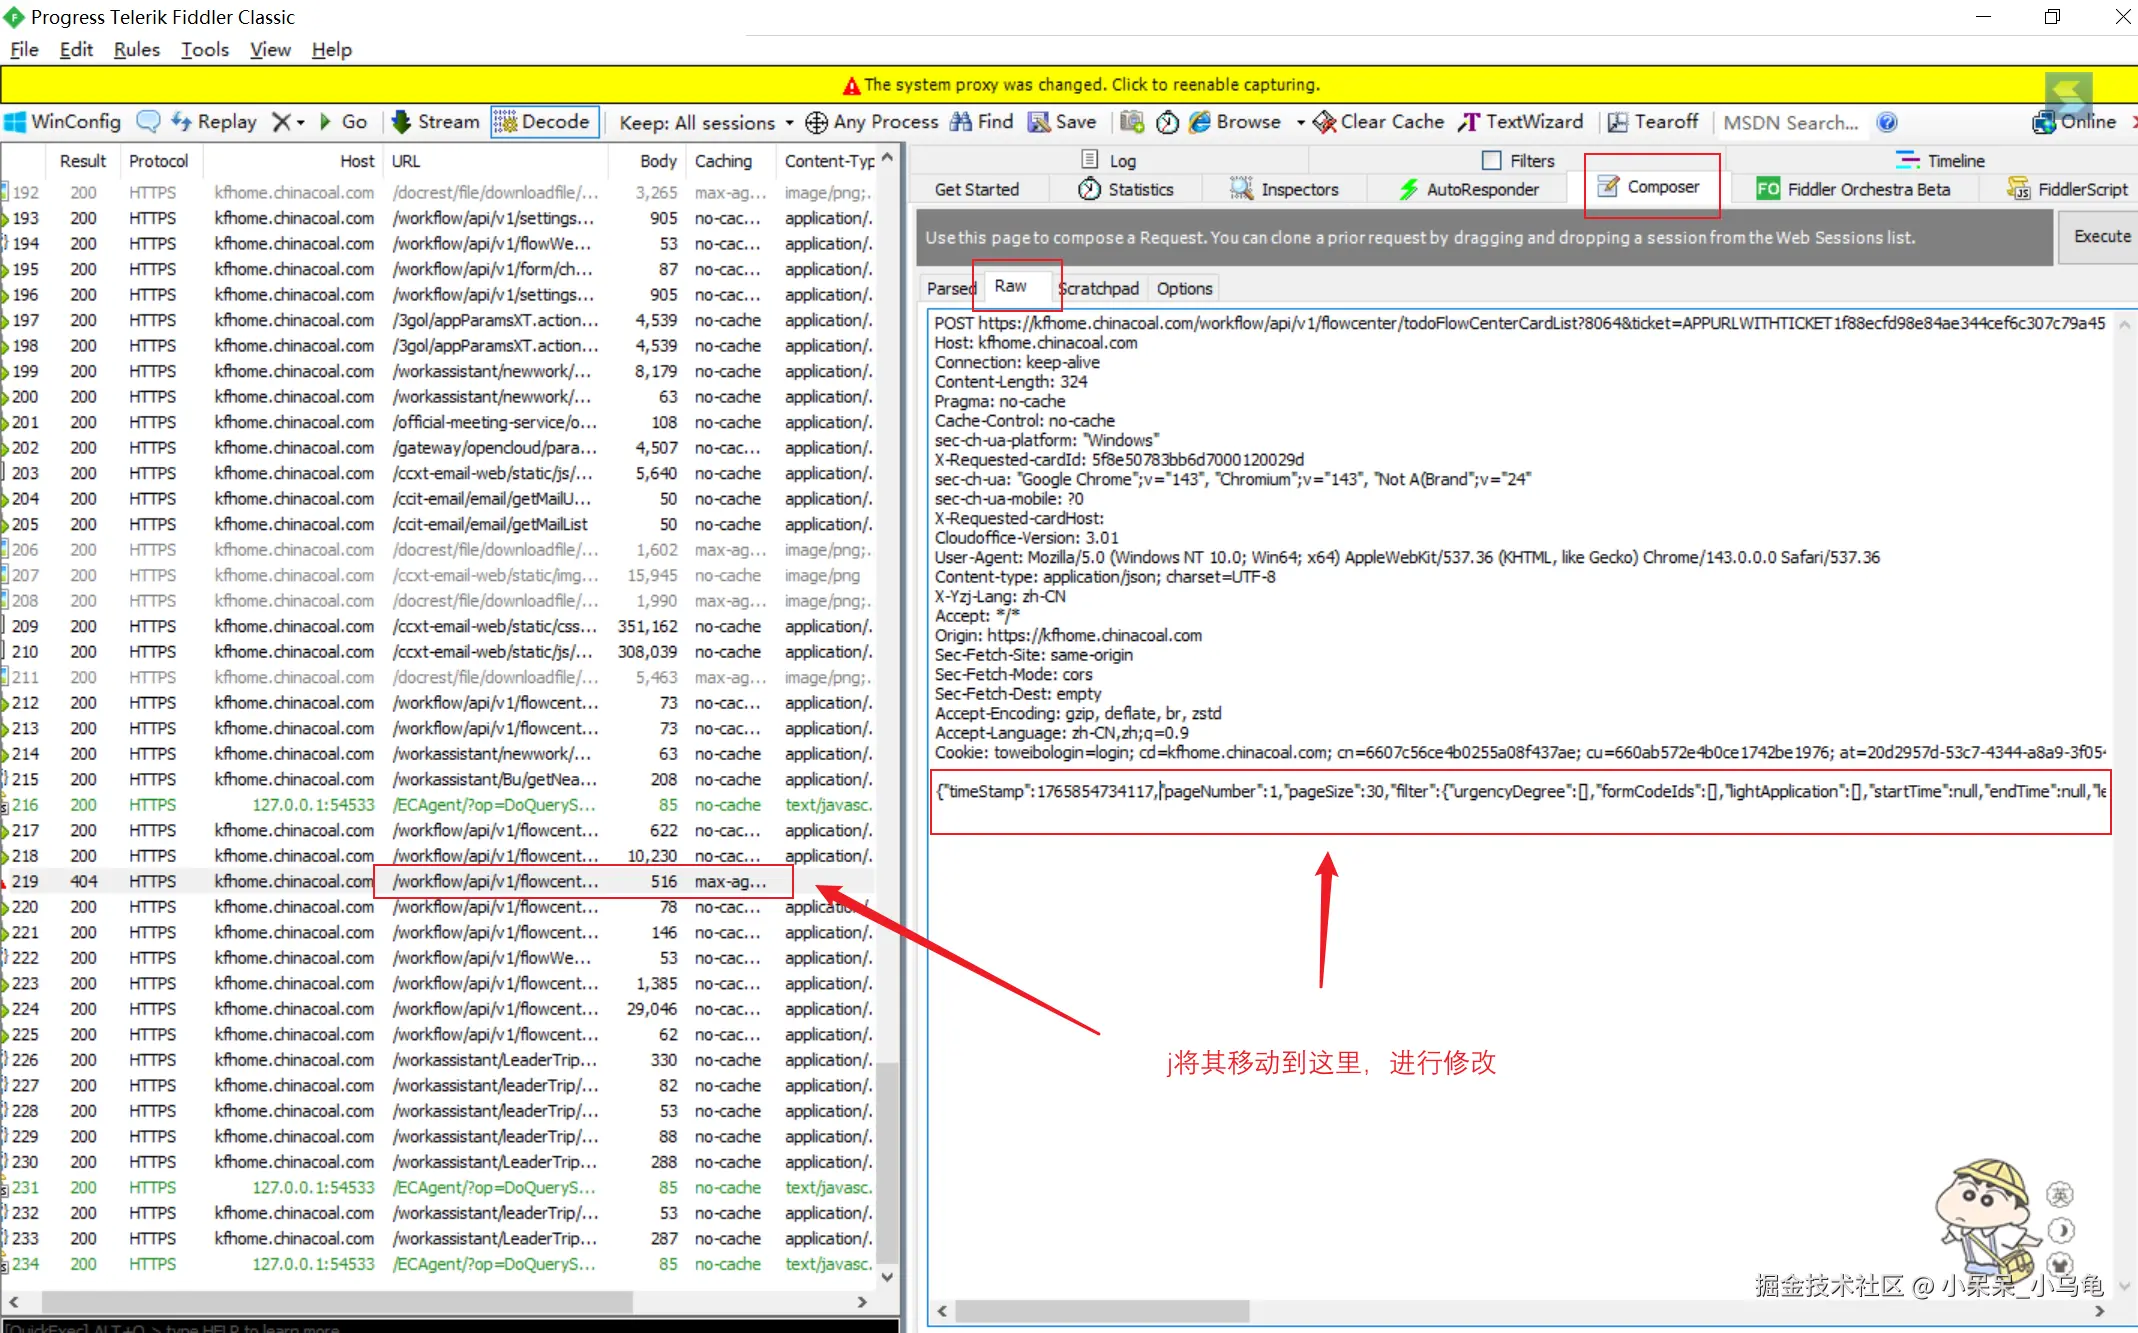Toggle the Filters checkbox tab
The image size is (2138, 1333).
point(1518,160)
